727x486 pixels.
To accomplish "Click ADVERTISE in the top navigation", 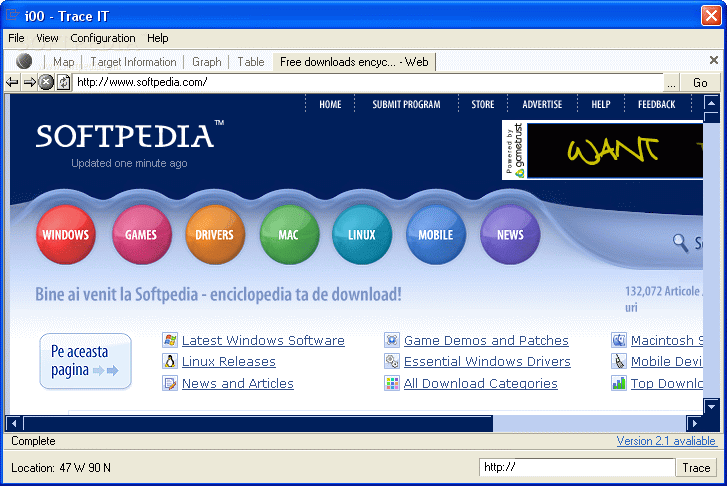I will (x=542, y=104).
